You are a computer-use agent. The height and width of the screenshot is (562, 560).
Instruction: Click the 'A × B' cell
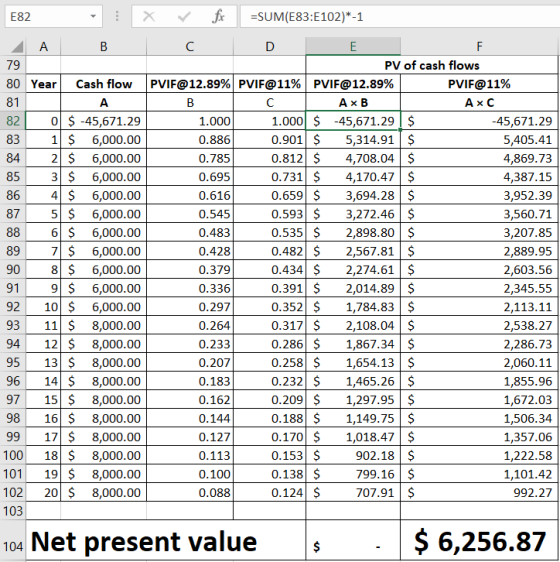pyautogui.click(x=353, y=103)
